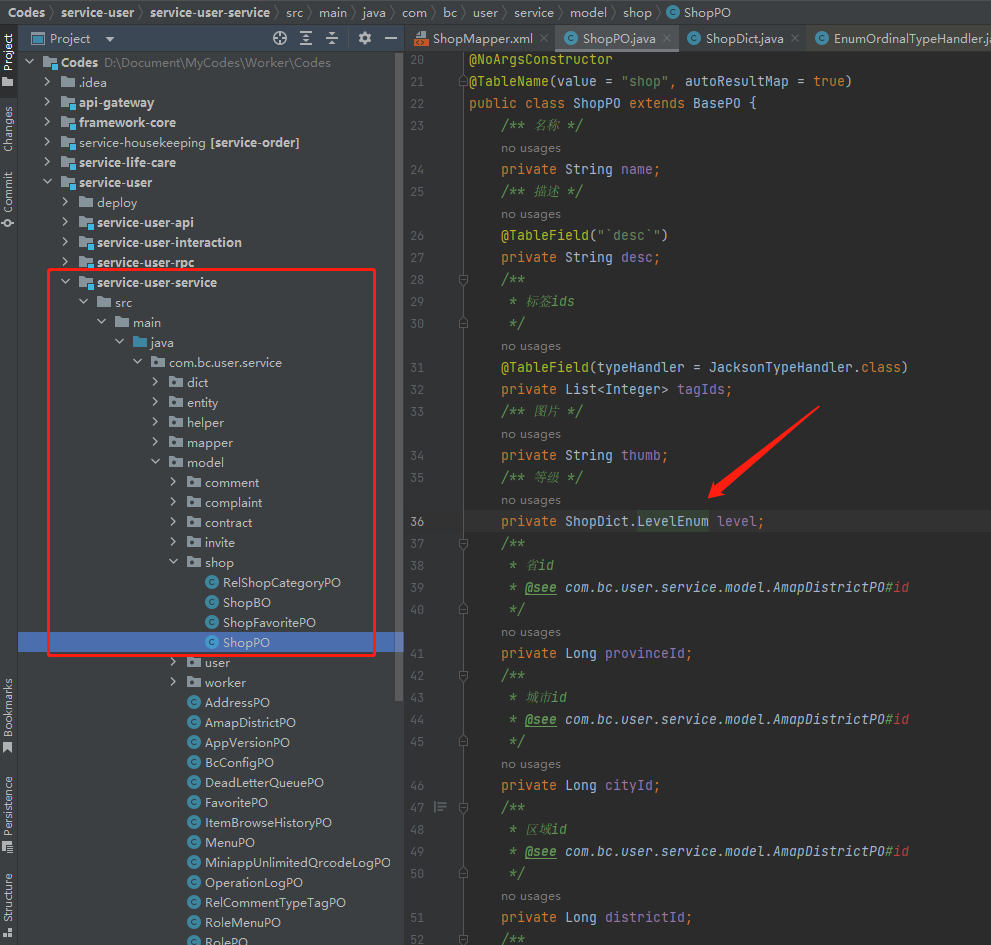
Task: Click ShopPO breadcrumb item
Action: coord(699,13)
